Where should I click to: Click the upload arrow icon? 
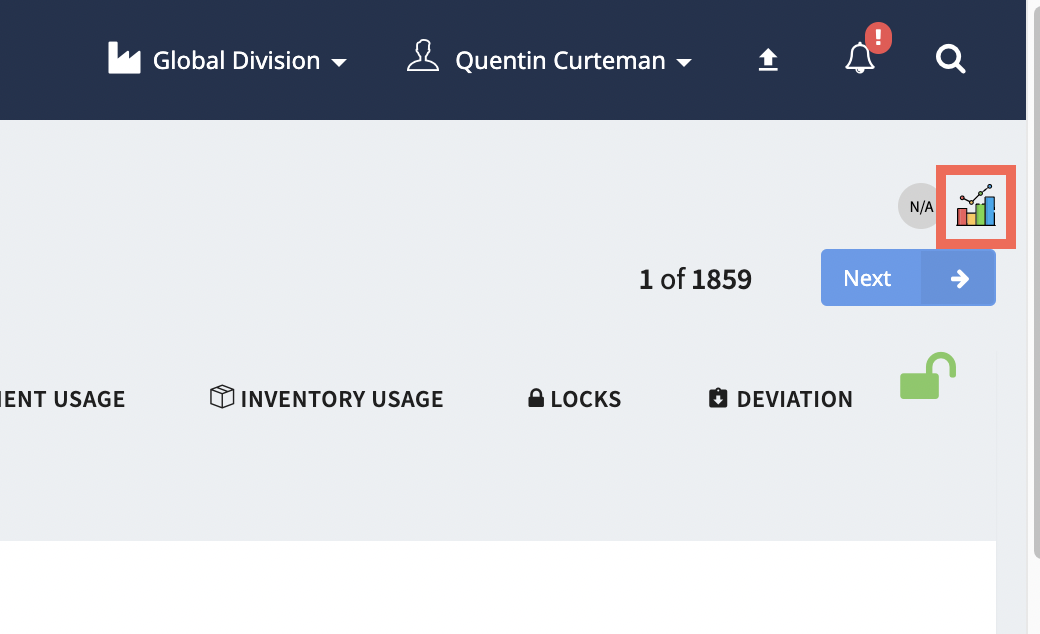(767, 61)
